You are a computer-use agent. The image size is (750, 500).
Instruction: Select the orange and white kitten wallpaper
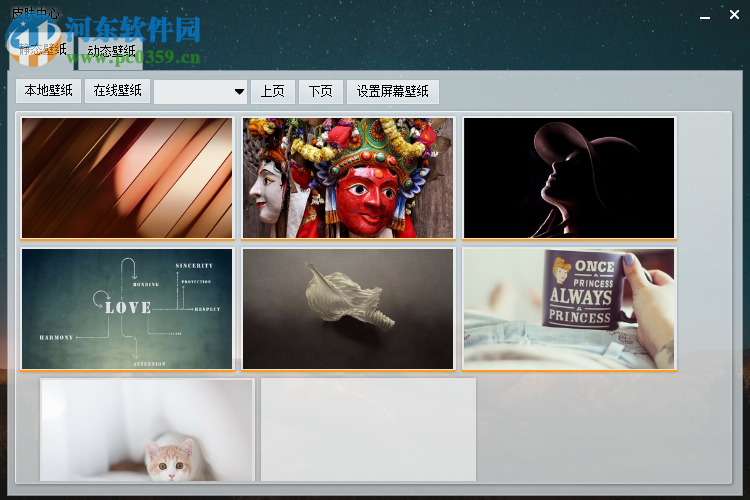147,430
